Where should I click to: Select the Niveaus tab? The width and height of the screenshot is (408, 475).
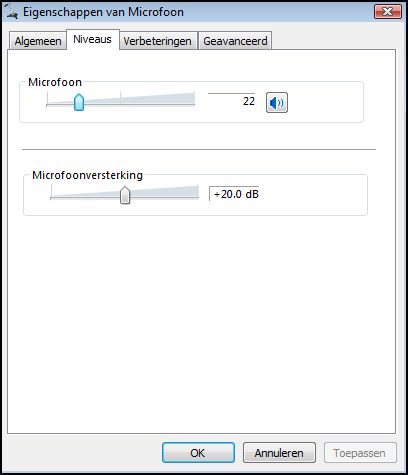[x=93, y=39]
